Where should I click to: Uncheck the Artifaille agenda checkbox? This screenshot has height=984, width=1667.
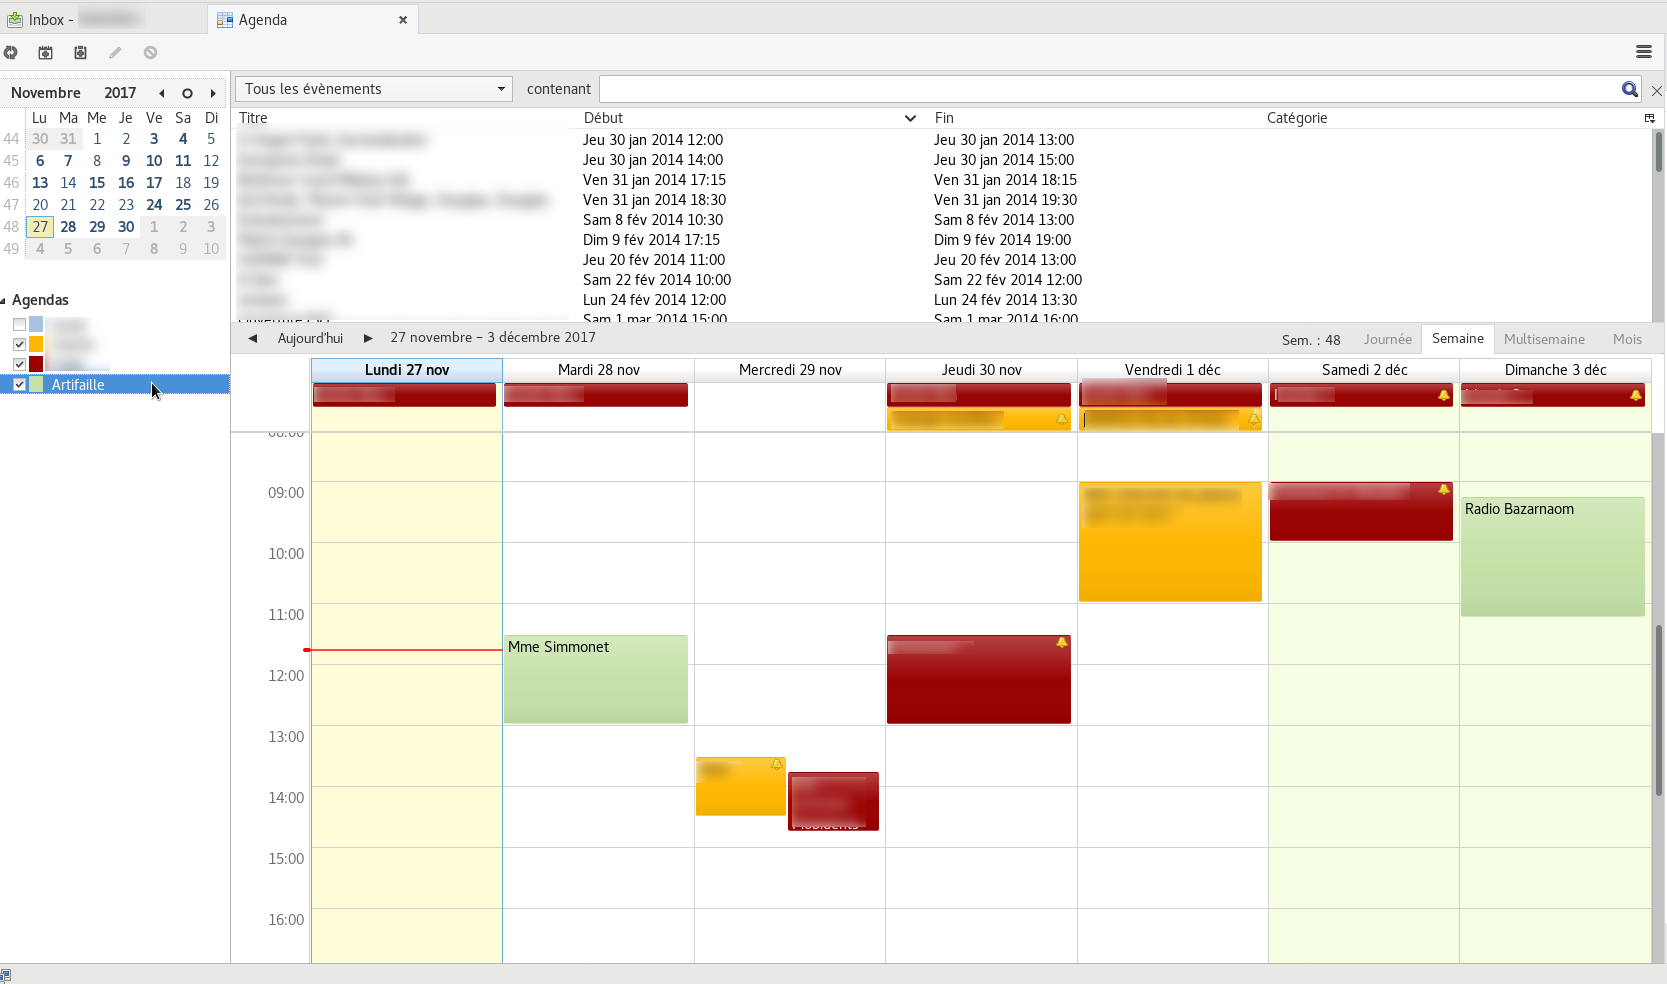click(19, 384)
